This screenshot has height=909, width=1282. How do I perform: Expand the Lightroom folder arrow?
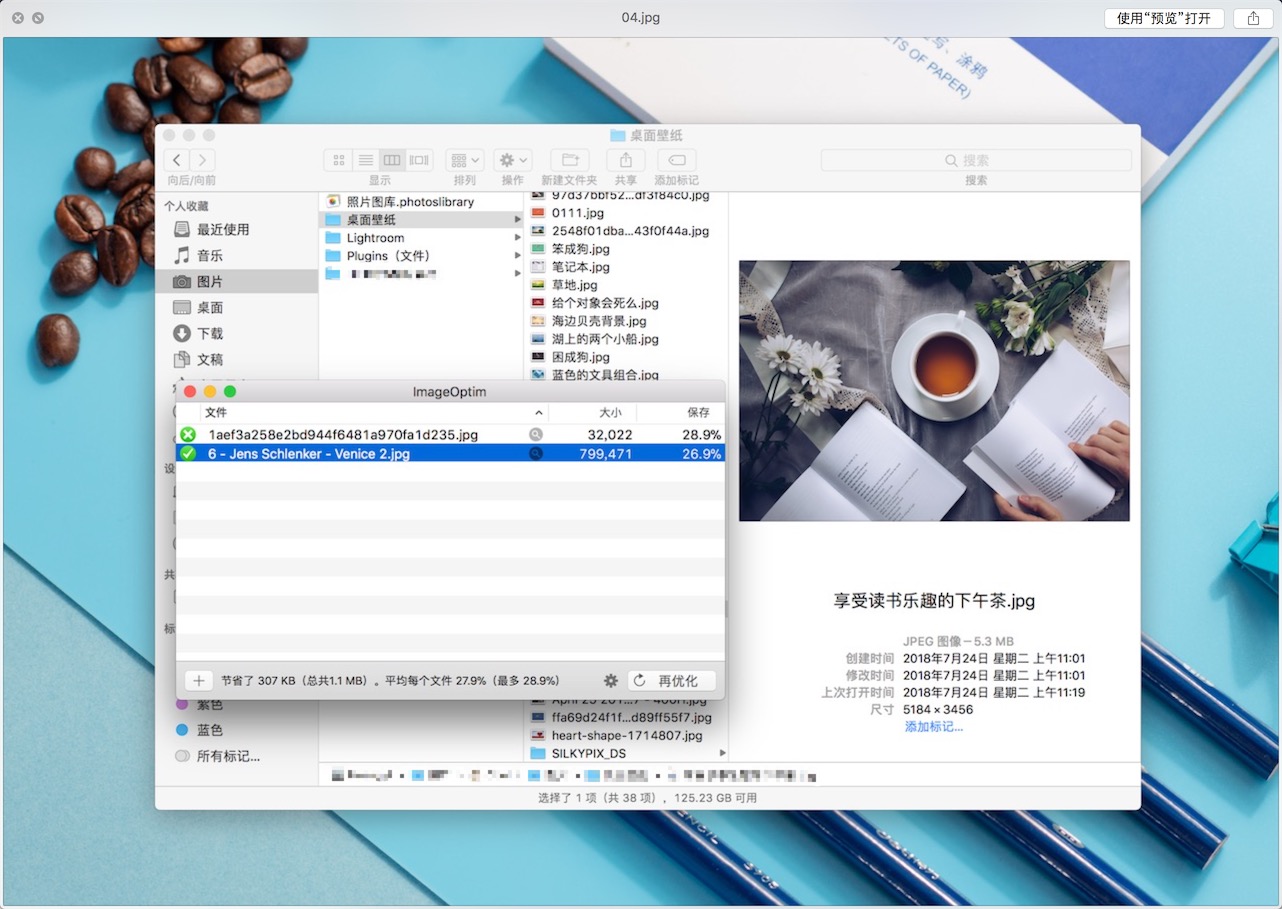pos(518,238)
